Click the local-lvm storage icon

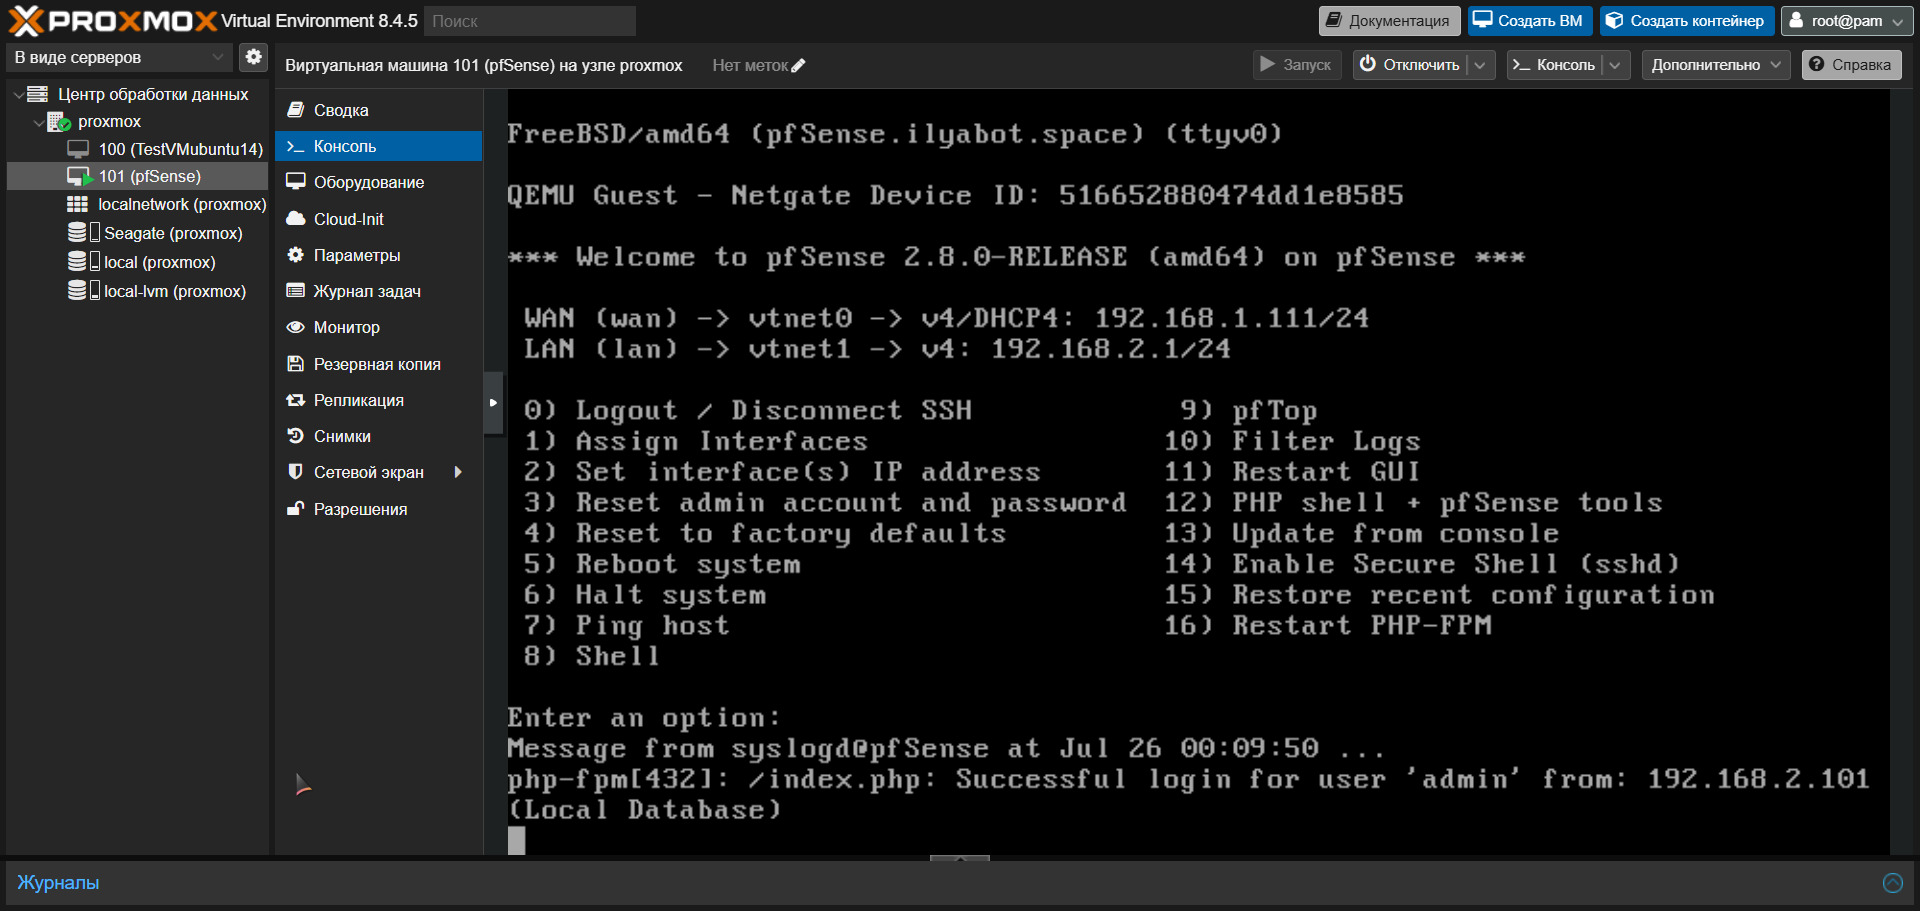point(77,291)
